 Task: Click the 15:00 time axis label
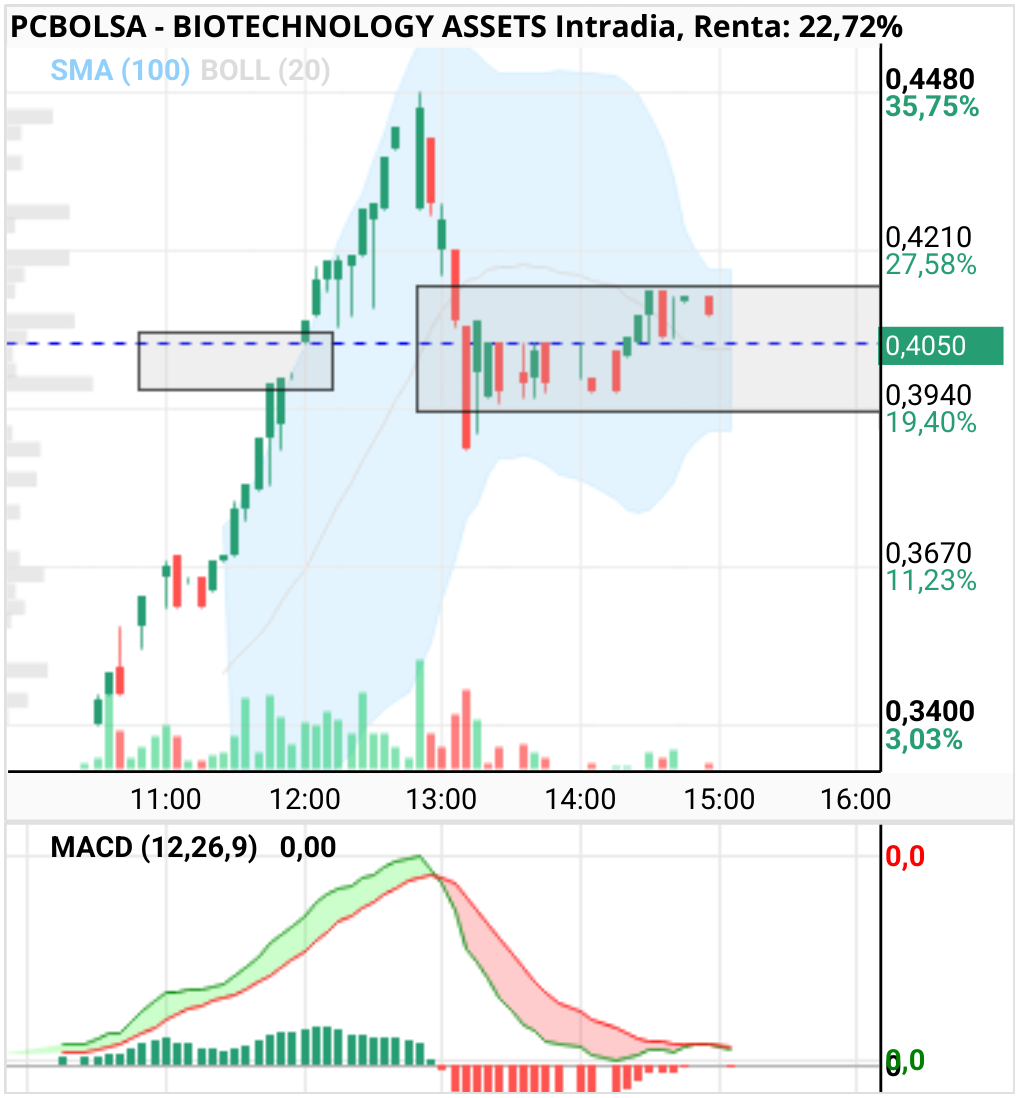click(719, 799)
